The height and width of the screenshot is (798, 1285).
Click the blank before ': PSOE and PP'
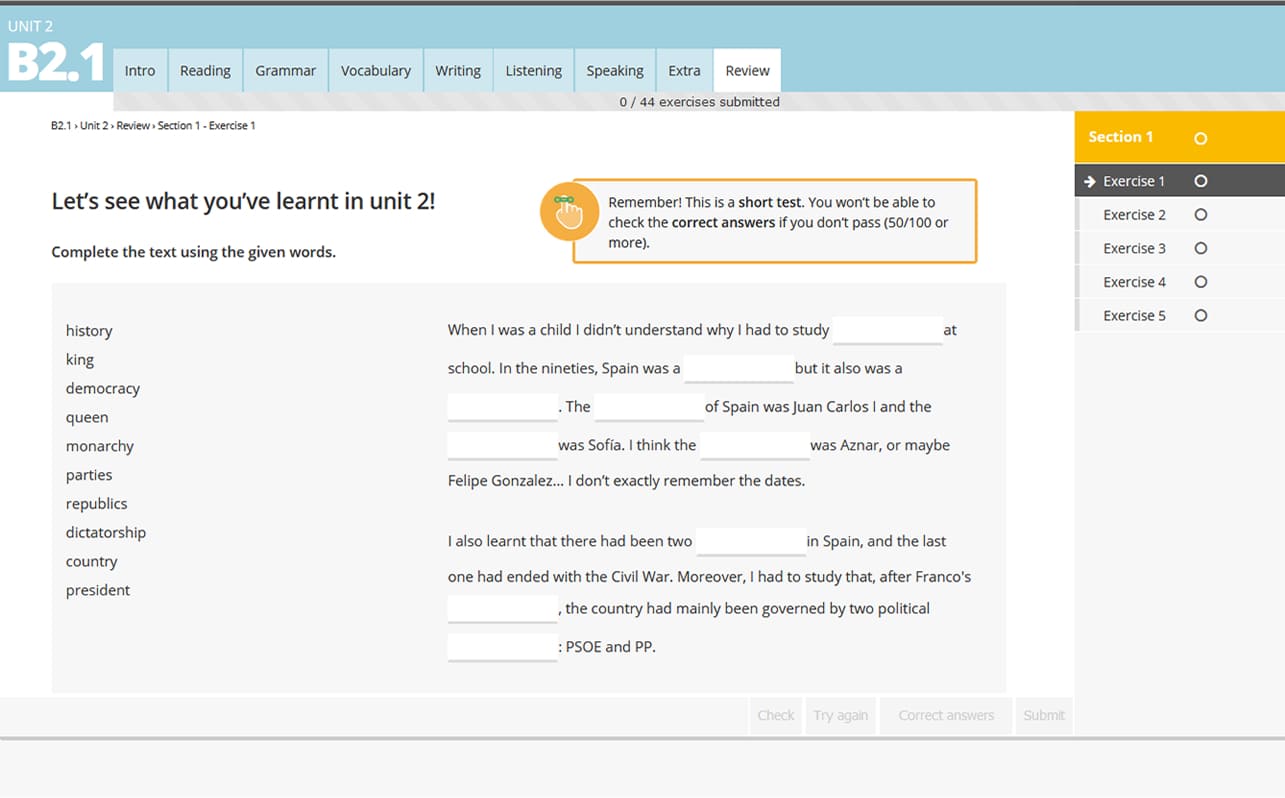pyautogui.click(x=502, y=647)
